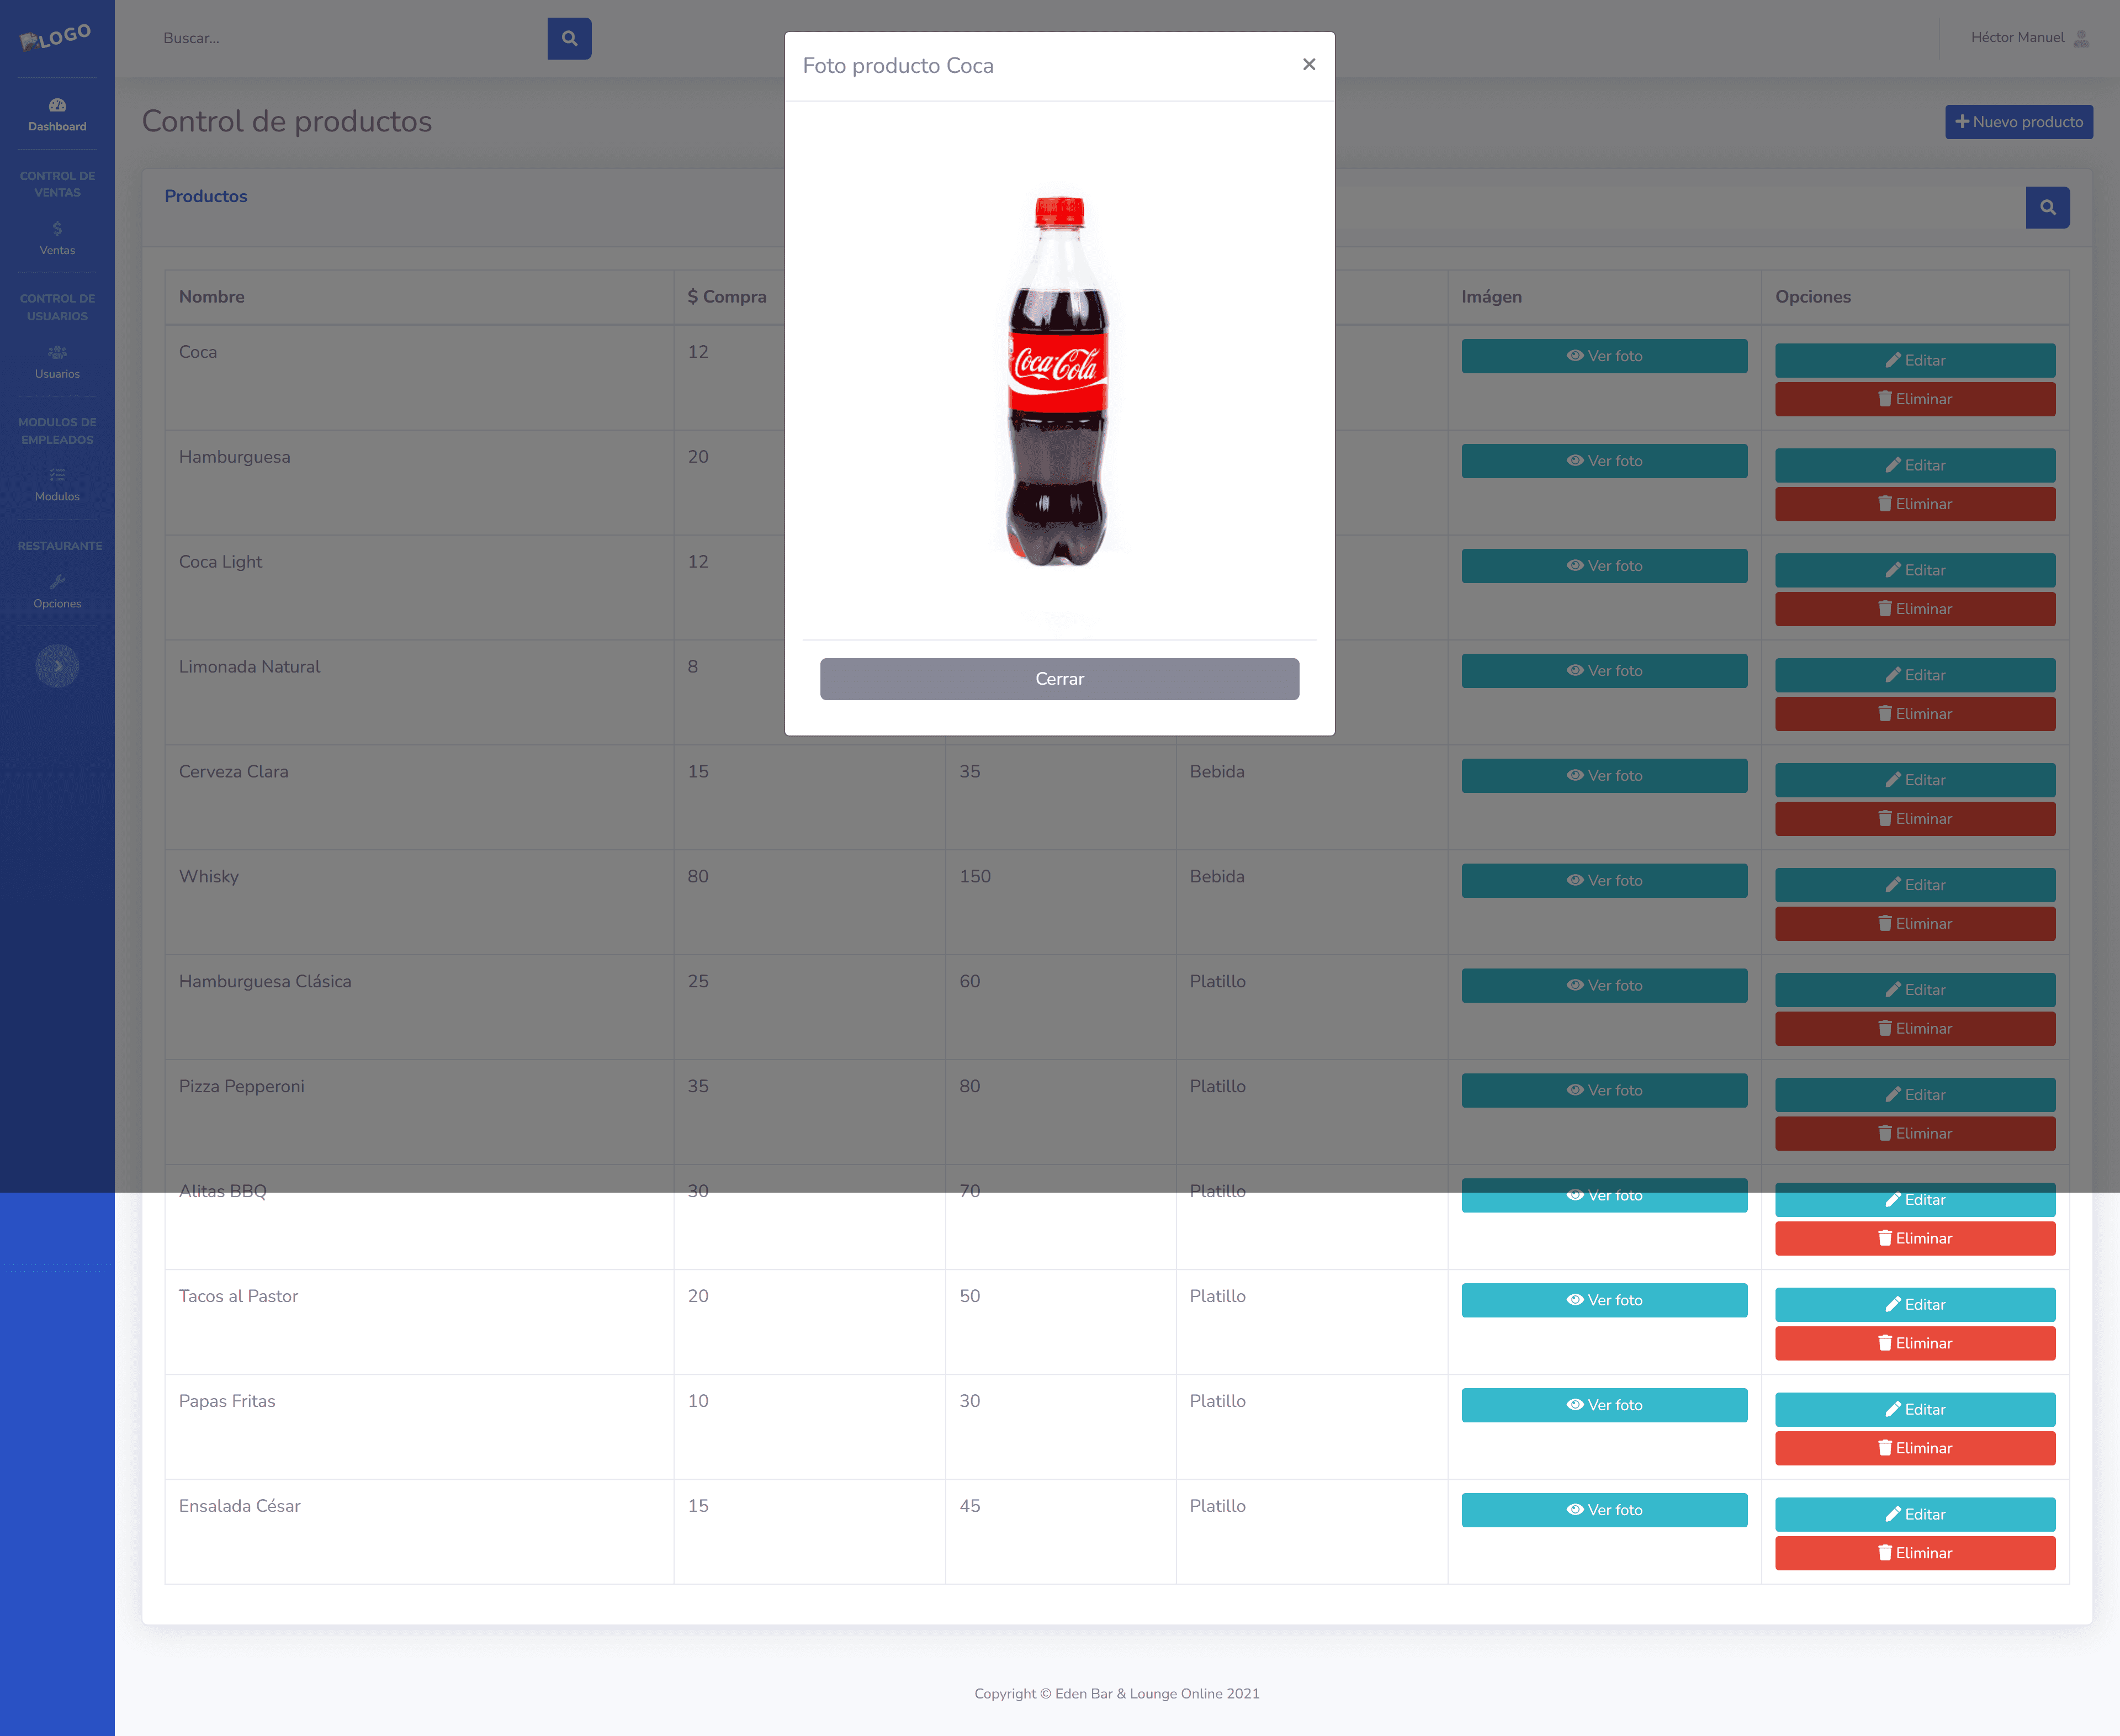Click the Productos panel search magnifier button

tap(2047, 208)
